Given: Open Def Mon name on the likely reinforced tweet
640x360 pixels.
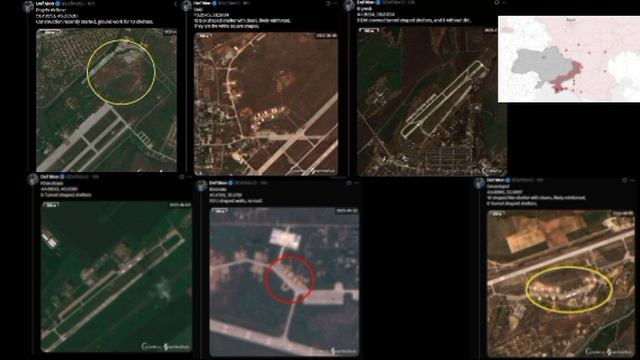Looking at the screenshot, I should (496, 180).
